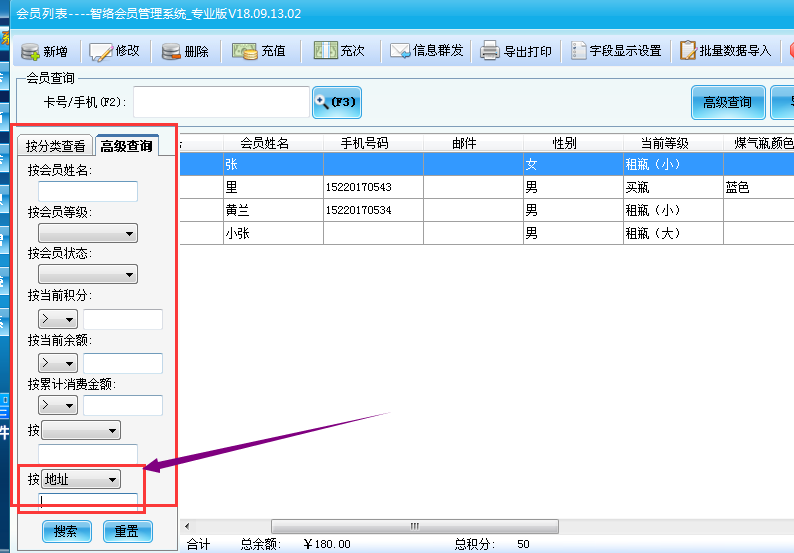794x553 pixels.
Task: Click the 批量数据导入 batch import icon
Action: tap(688, 51)
